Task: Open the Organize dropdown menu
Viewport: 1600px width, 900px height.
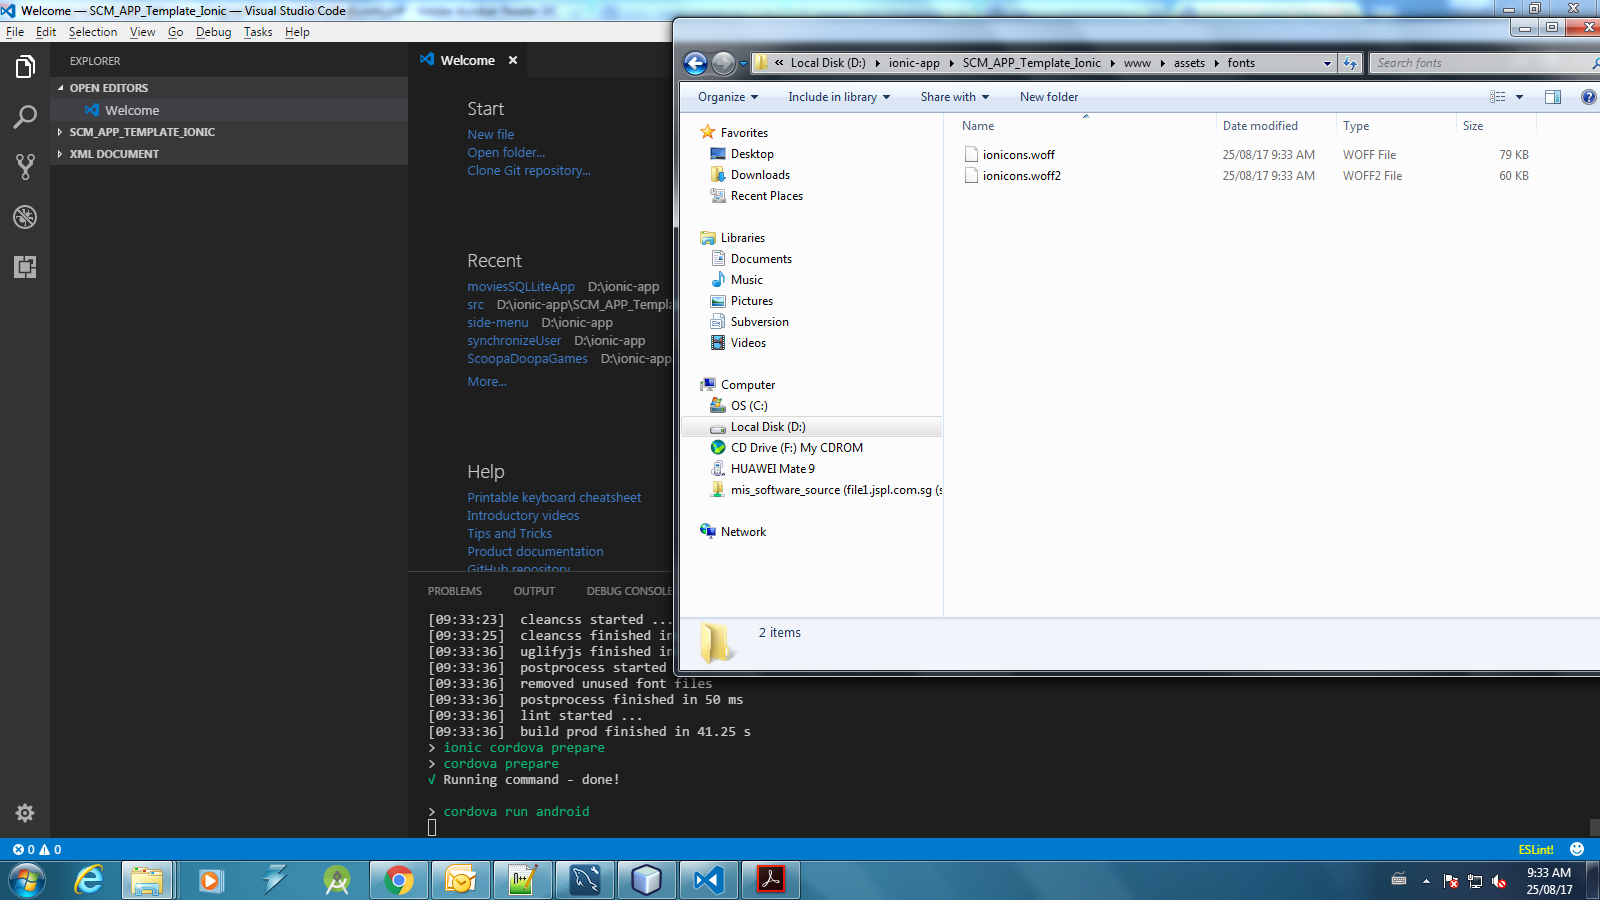Action: point(728,97)
